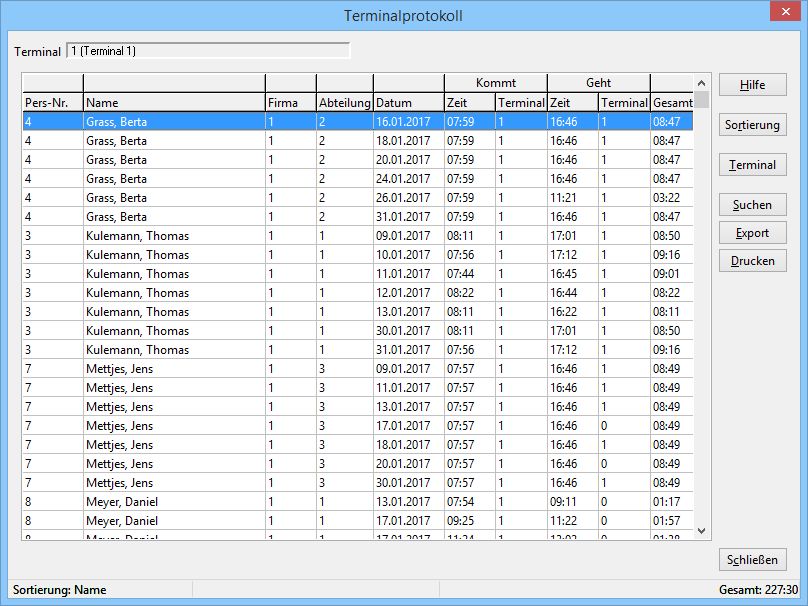The width and height of the screenshot is (808, 606).
Task: Click the Export button
Action: coord(752,233)
